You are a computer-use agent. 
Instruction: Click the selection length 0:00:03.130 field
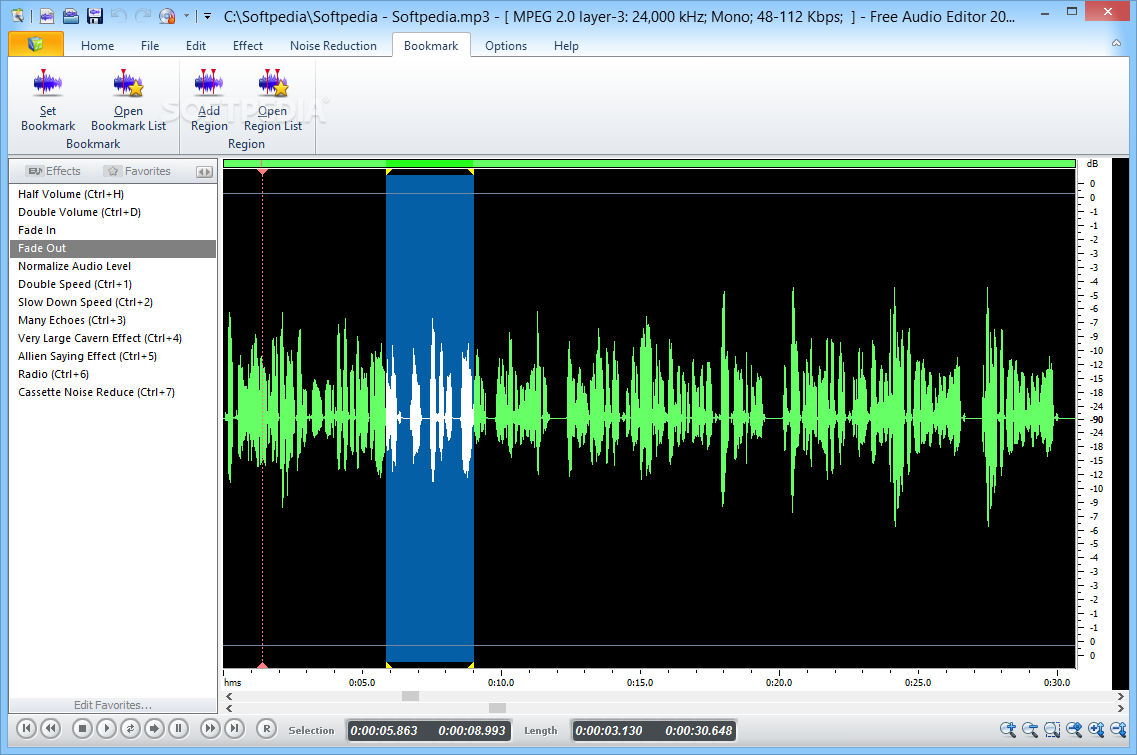pyautogui.click(x=609, y=731)
